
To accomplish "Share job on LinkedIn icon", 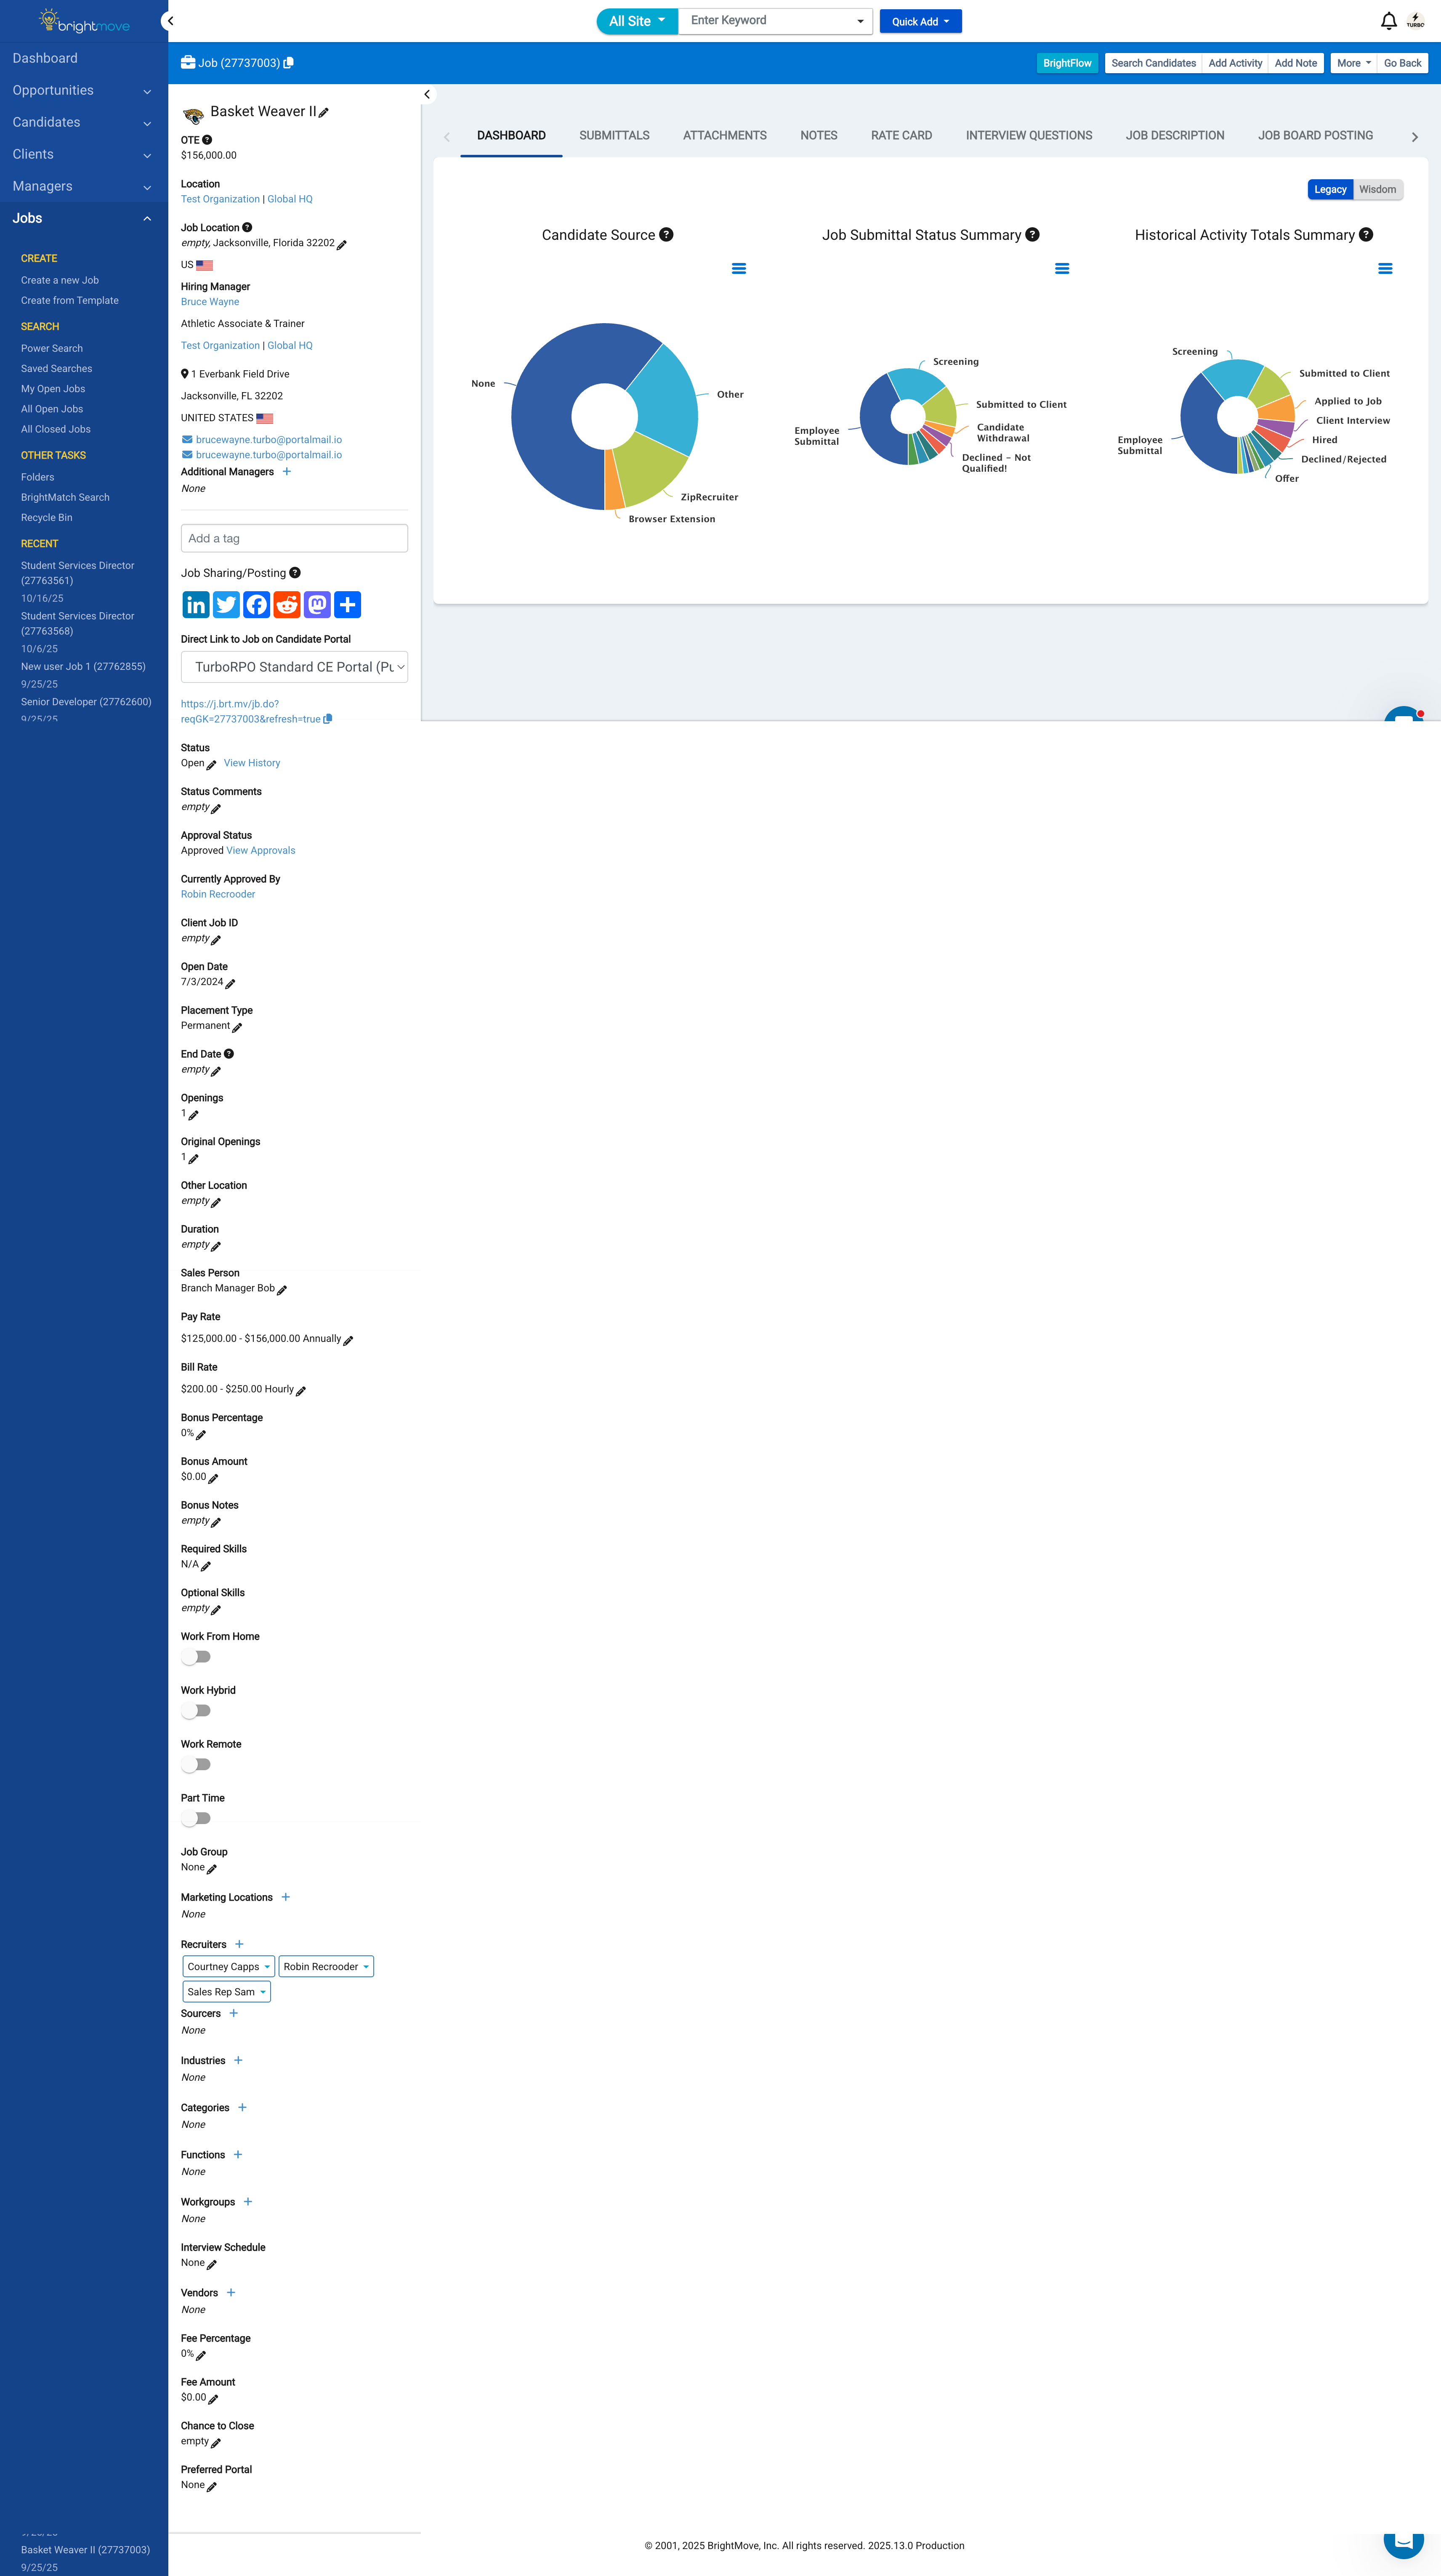I will coord(196,605).
